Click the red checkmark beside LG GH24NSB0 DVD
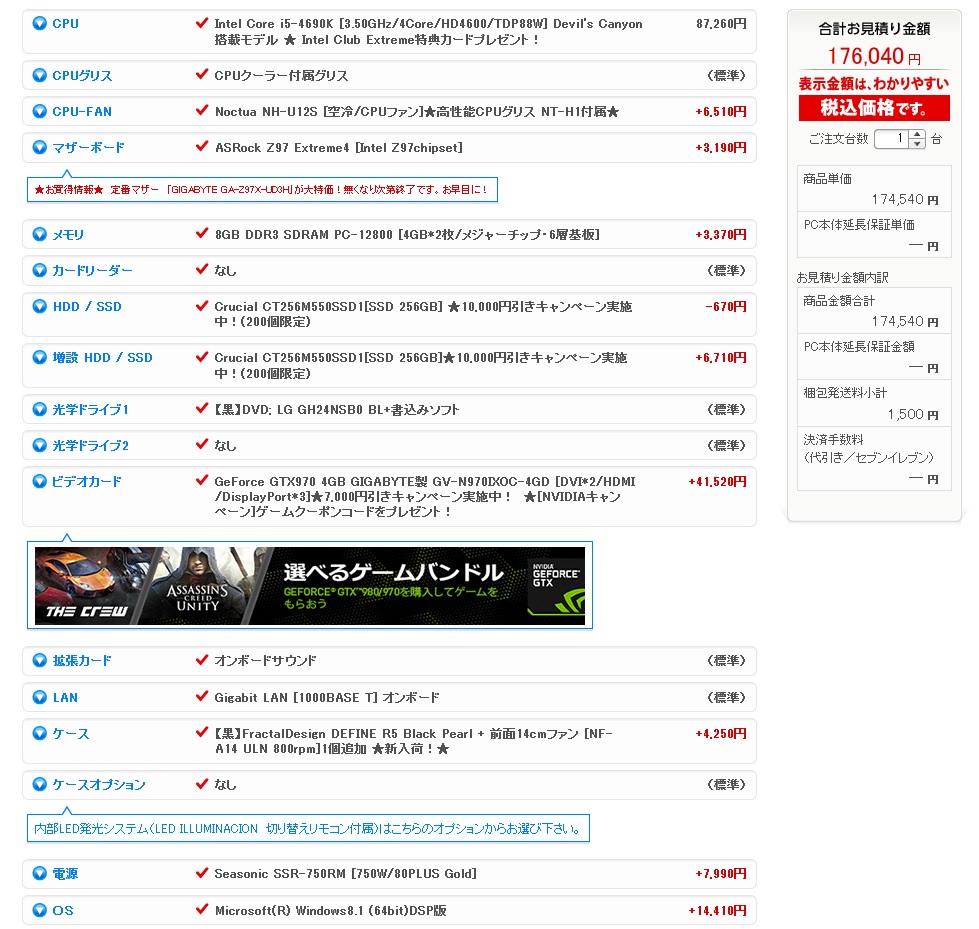This screenshot has height=929, width=979. pos(202,408)
